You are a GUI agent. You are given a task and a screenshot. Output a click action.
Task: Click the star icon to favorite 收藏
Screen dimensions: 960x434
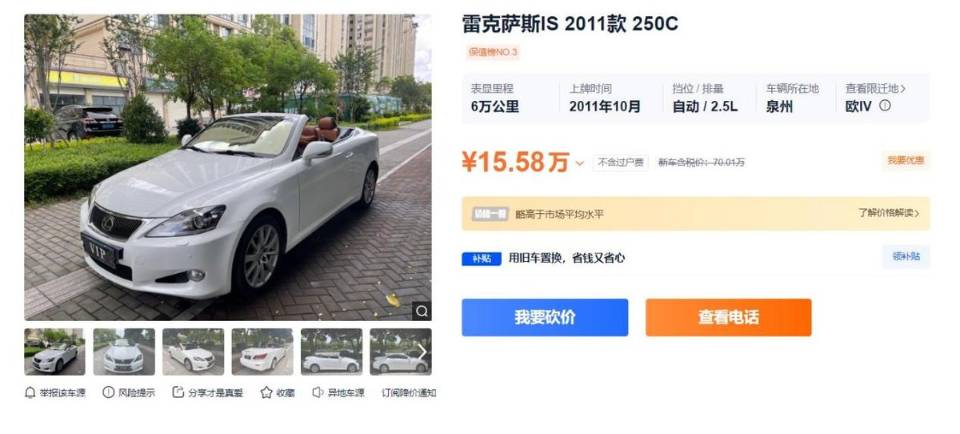[266, 392]
